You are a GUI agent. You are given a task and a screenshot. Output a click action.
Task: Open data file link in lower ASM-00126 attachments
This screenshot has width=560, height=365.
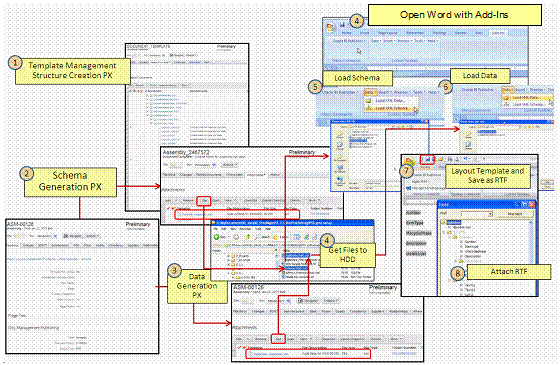(x=271, y=354)
